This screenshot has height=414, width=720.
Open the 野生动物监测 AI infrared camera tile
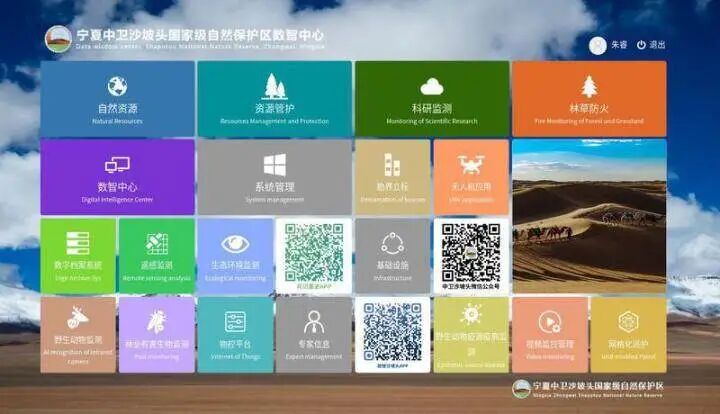coord(78,335)
